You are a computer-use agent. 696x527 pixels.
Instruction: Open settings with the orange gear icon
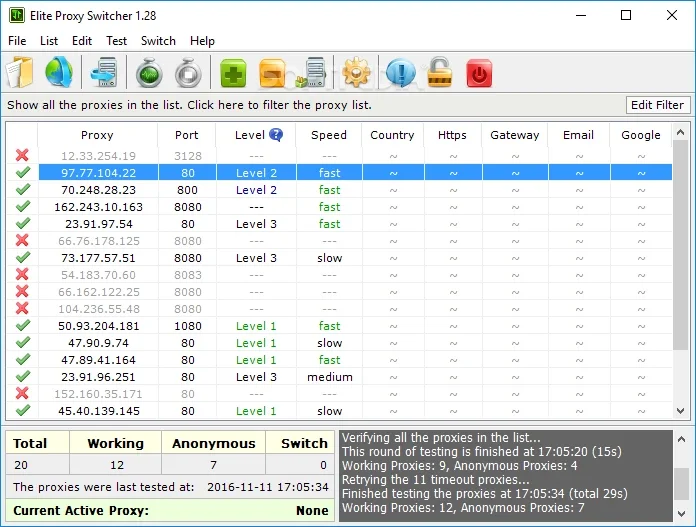point(356,72)
